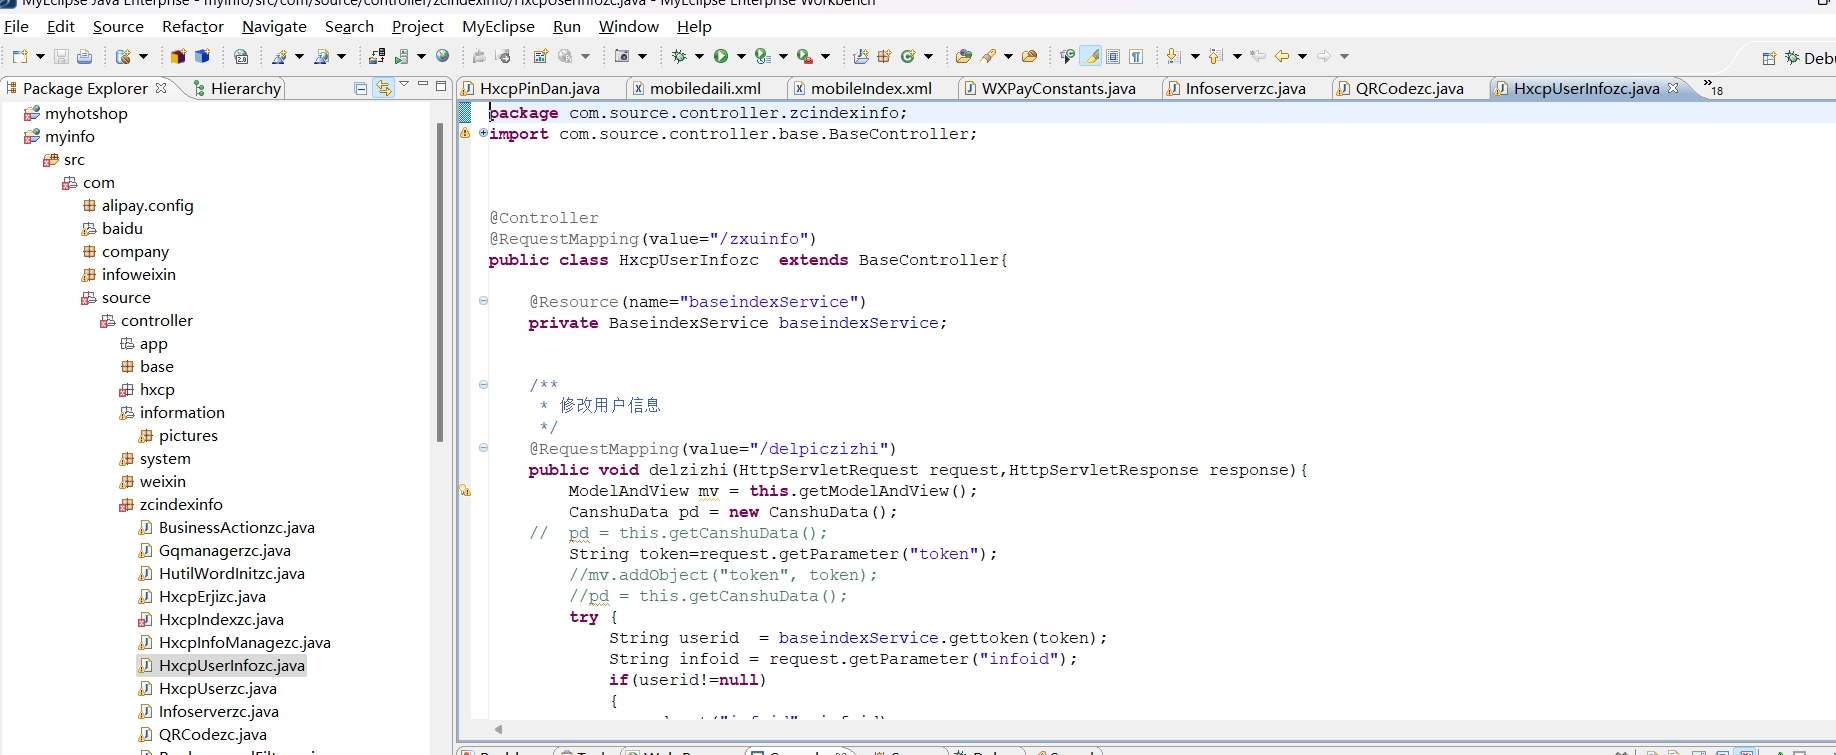
Task: Click the Forward navigation arrow icon
Action: [1324, 57]
